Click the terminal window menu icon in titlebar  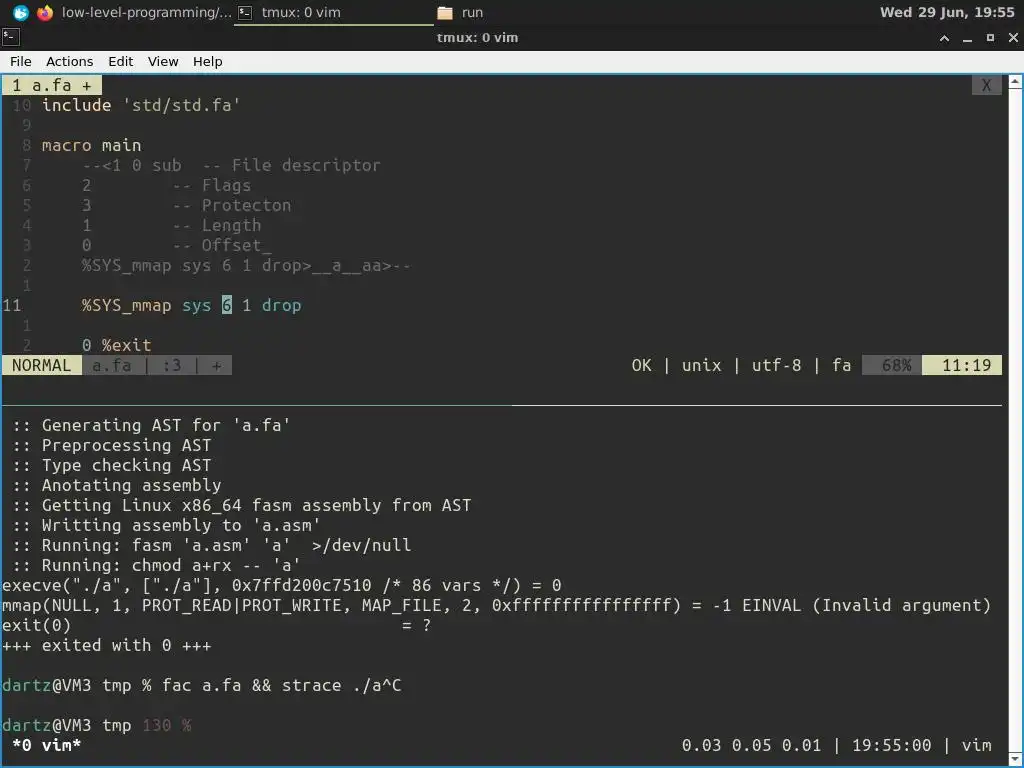pos(10,37)
